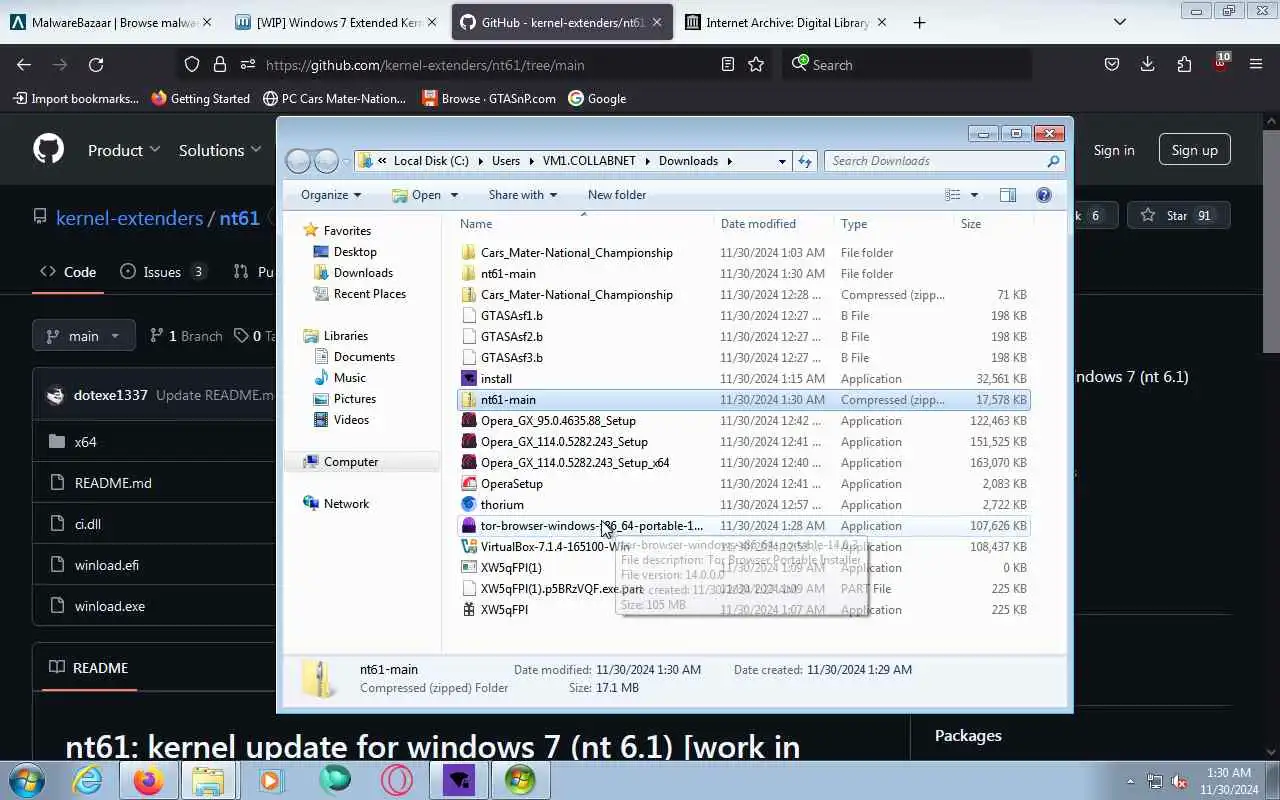Expand GitHub Product menu

(124, 150)
